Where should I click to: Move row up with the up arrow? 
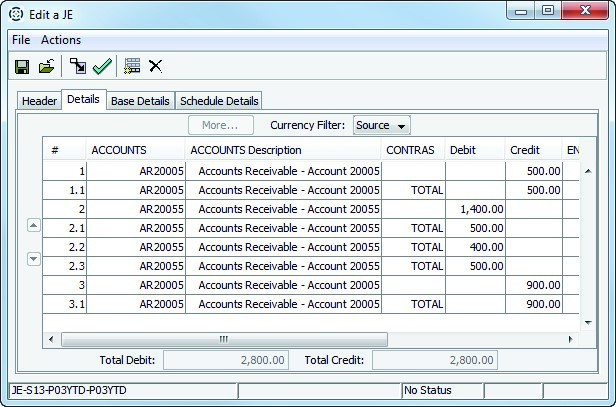(x=33, y=226)
